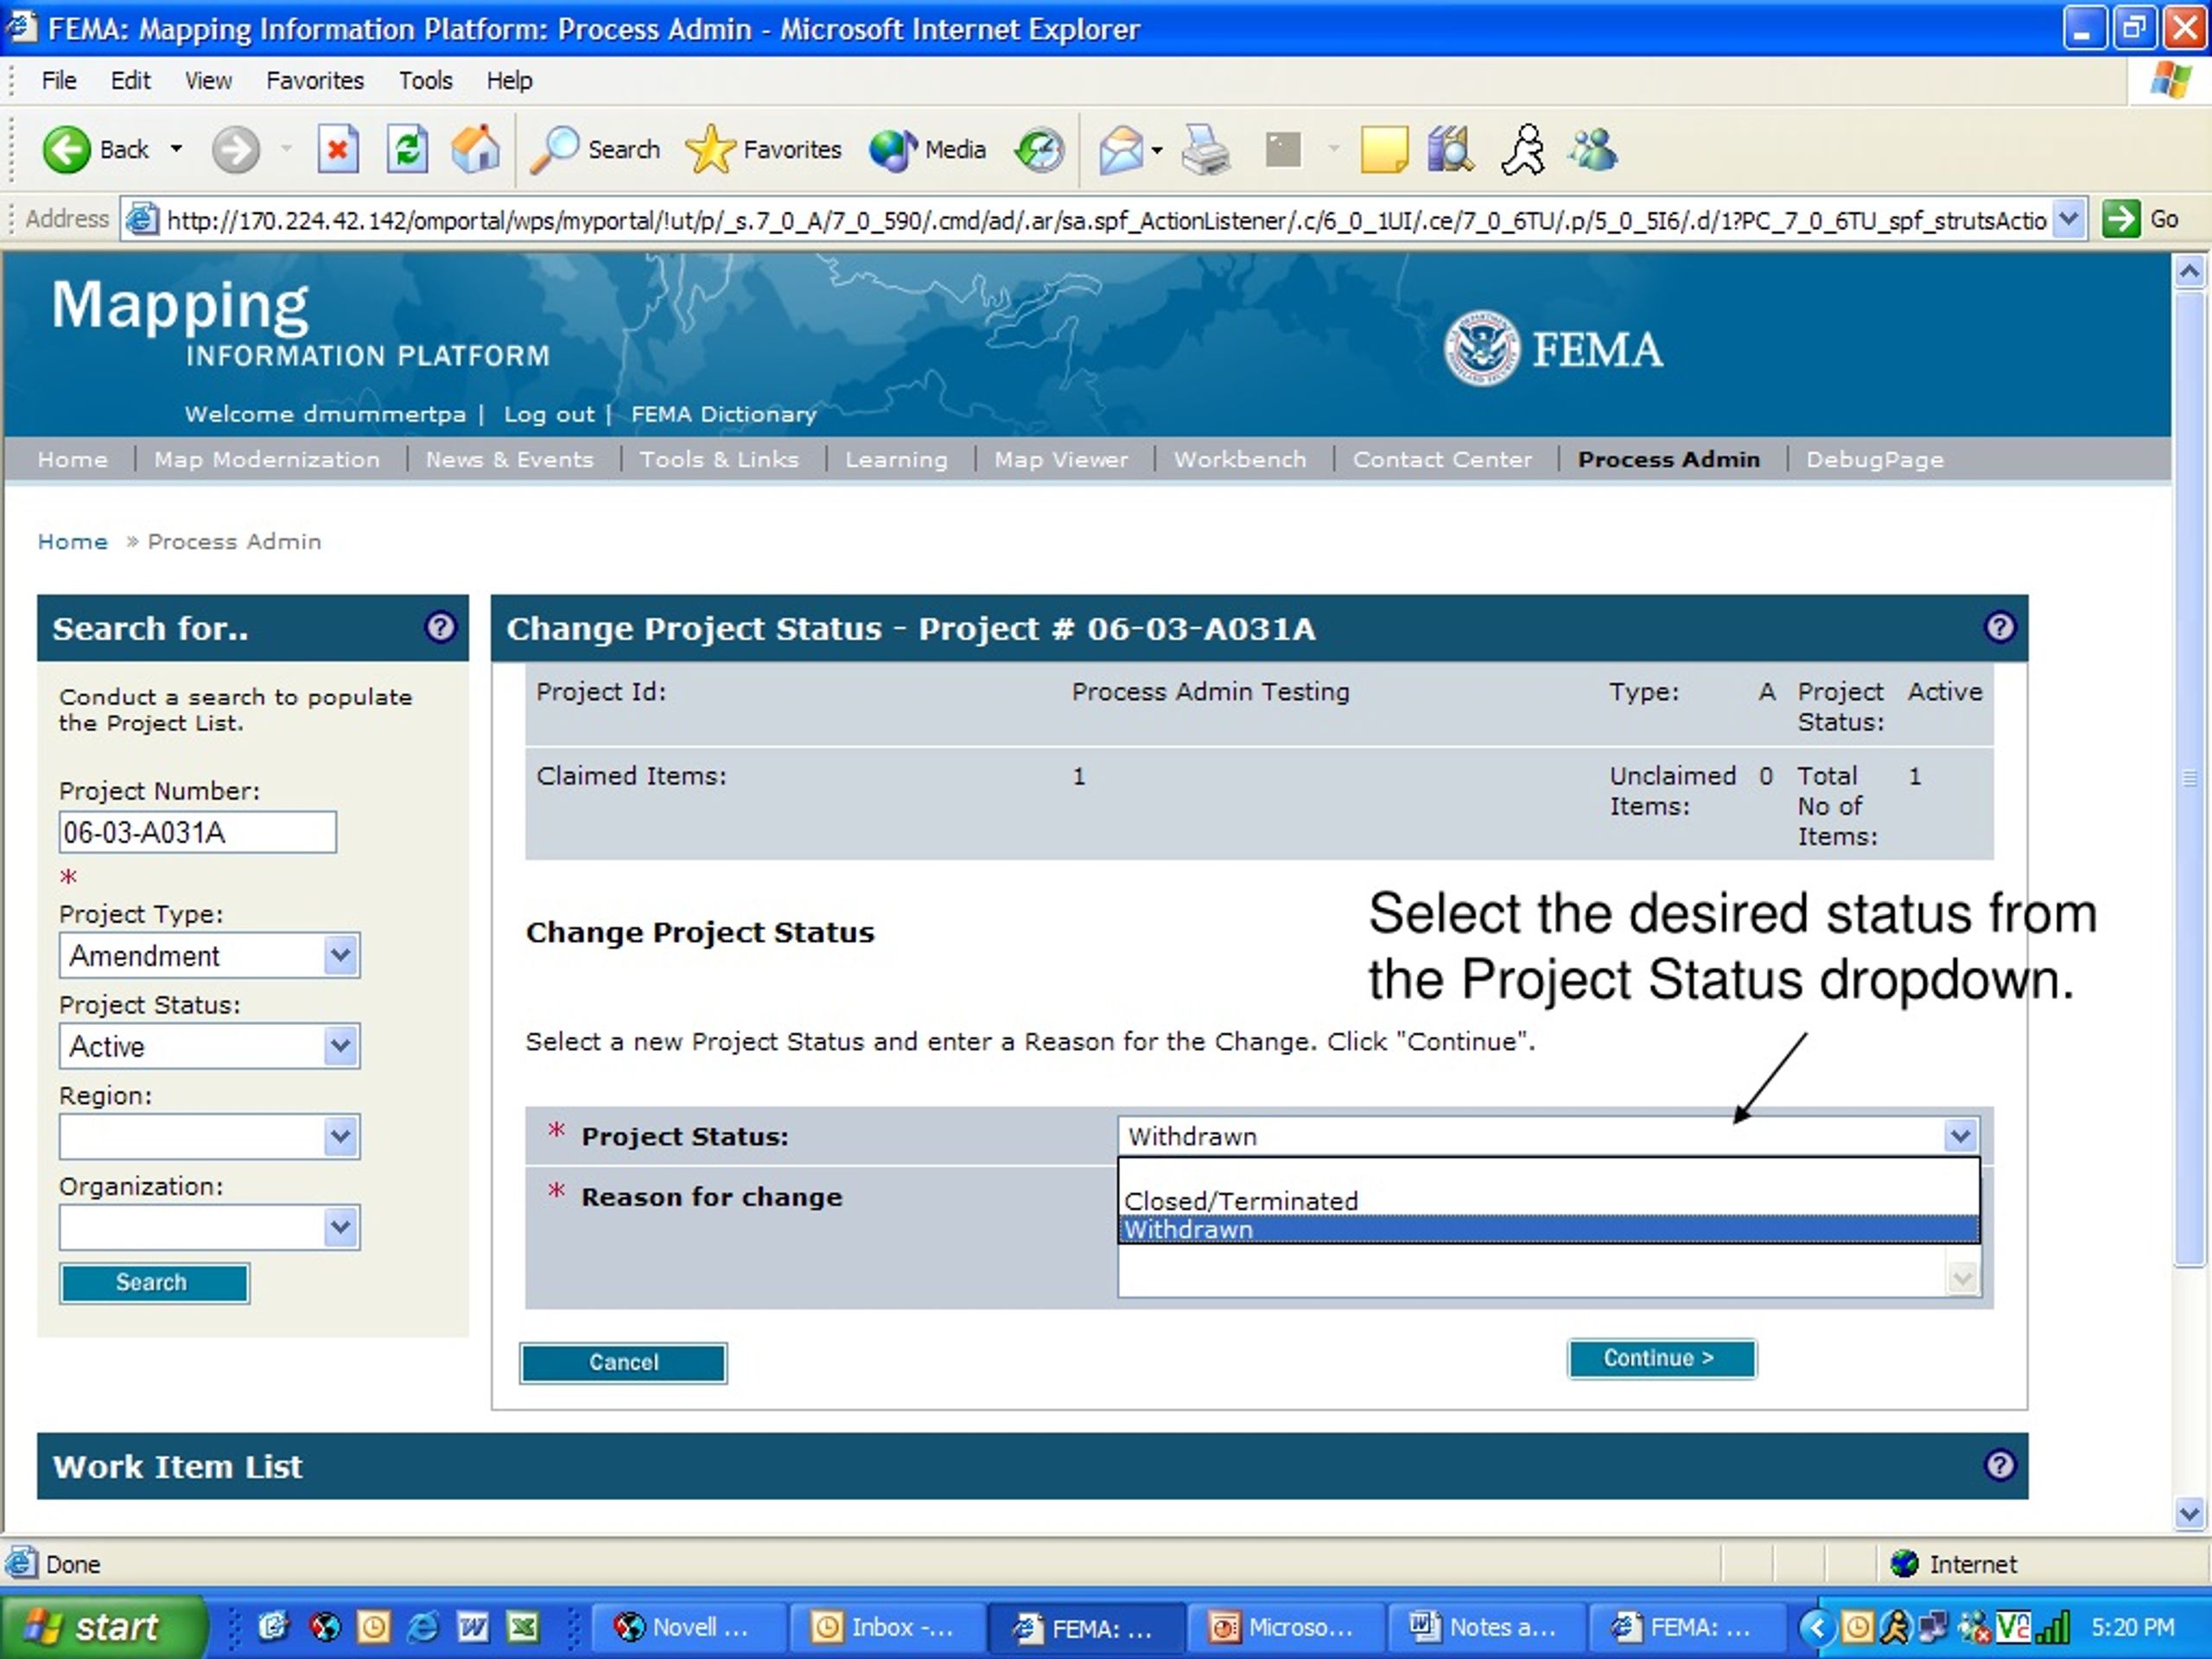This screenshot has height=1659, width=2212.
Task: Click the History icon in toolbar
Action: click(1040, 151)
